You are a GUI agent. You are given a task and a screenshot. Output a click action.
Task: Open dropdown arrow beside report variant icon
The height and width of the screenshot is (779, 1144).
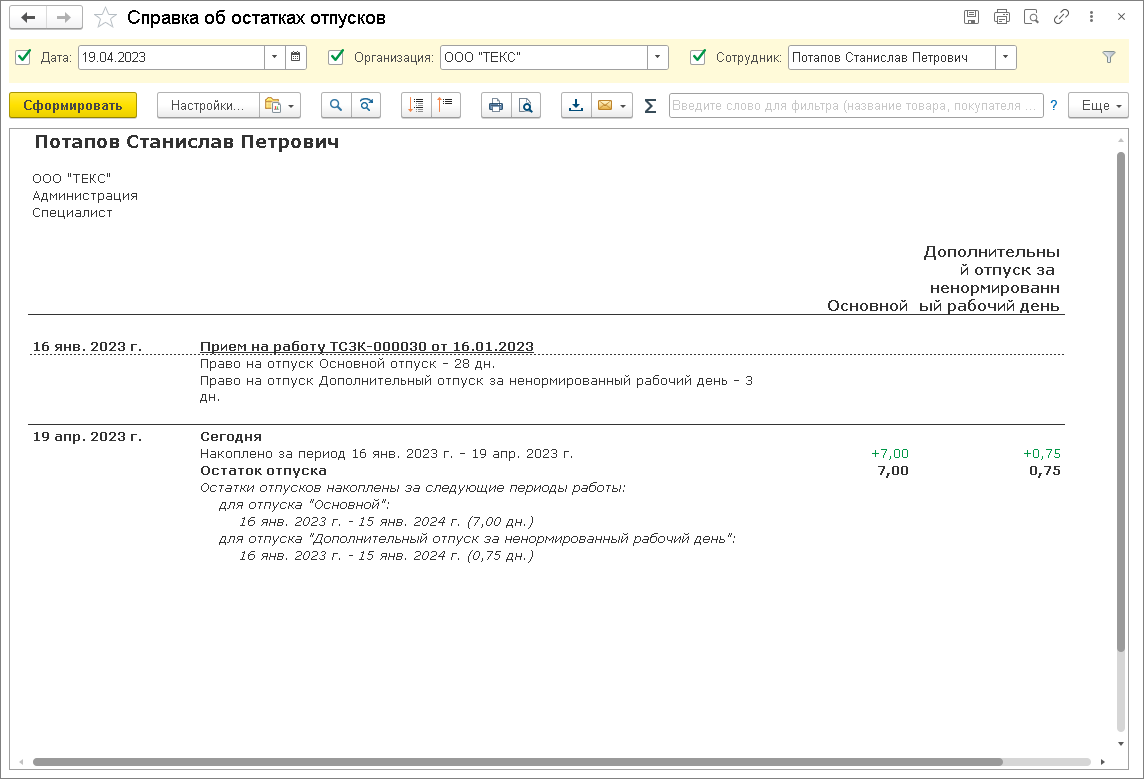pyautogui.click(x=291, y=106)
